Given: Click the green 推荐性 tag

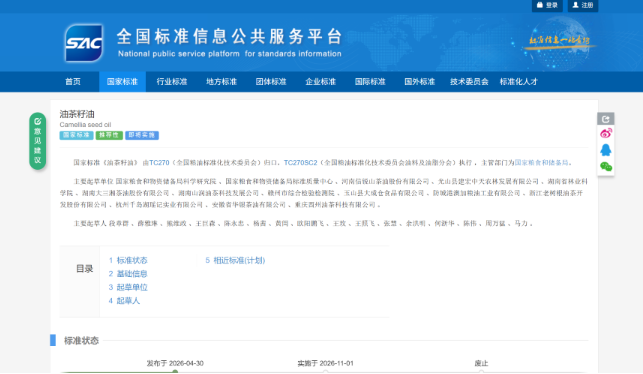Looking at the screenshot, I should coord(109,135).
